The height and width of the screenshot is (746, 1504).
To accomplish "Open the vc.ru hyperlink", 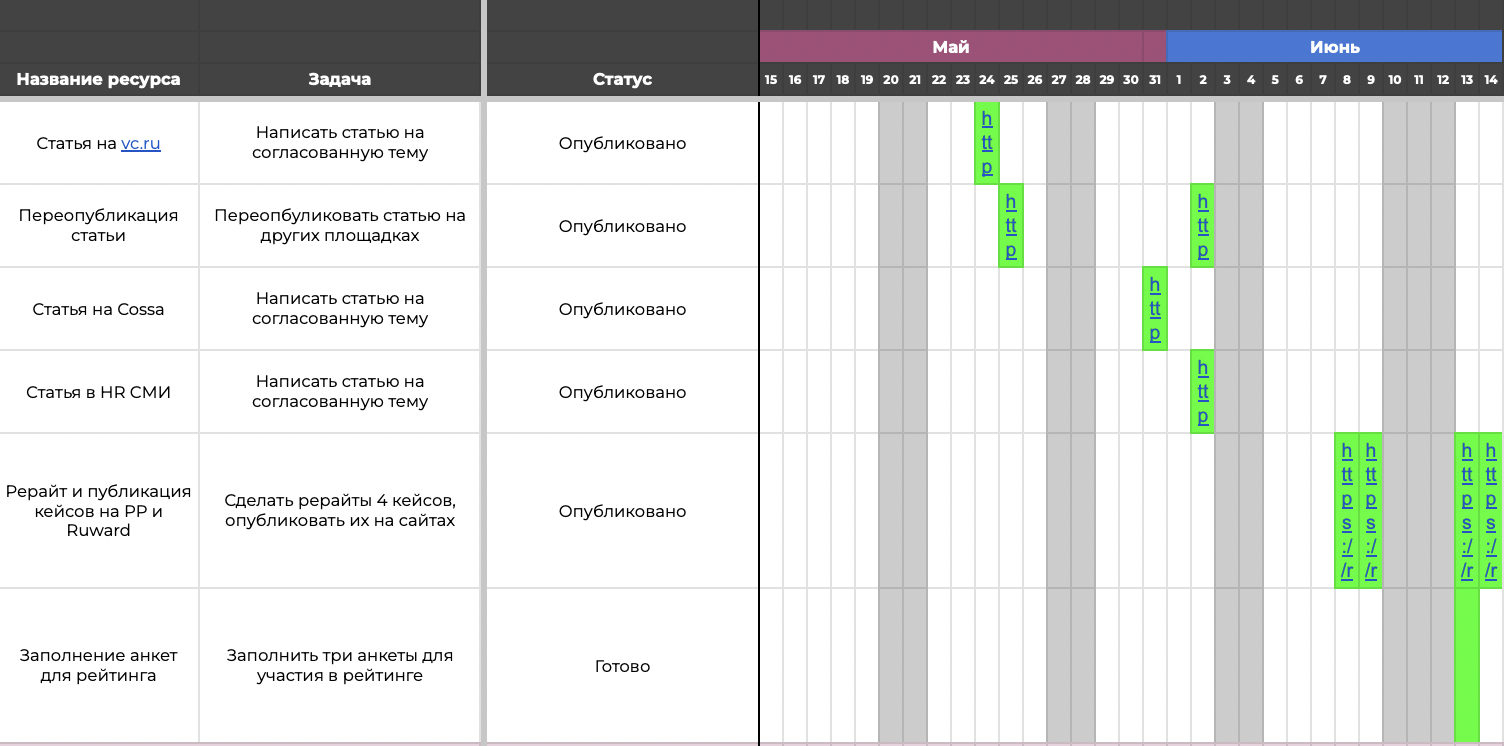I will click(141, 144).
